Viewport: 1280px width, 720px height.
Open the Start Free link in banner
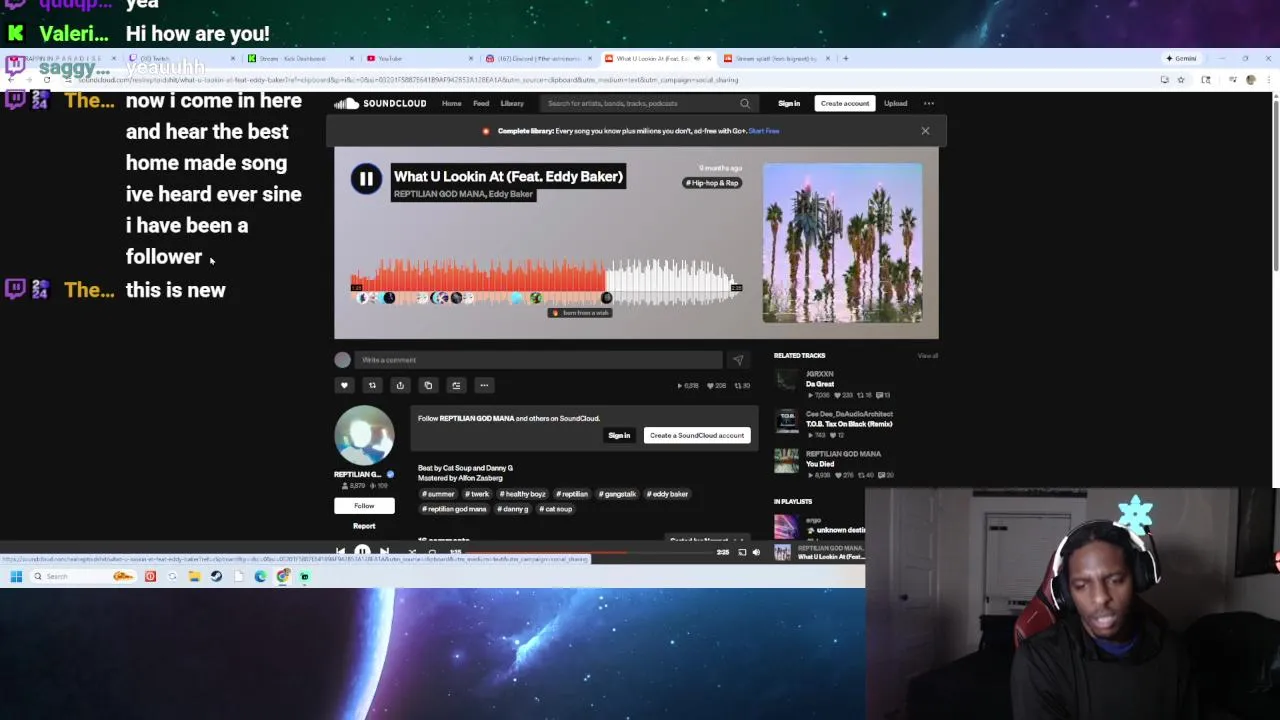[x=763, y=131]
